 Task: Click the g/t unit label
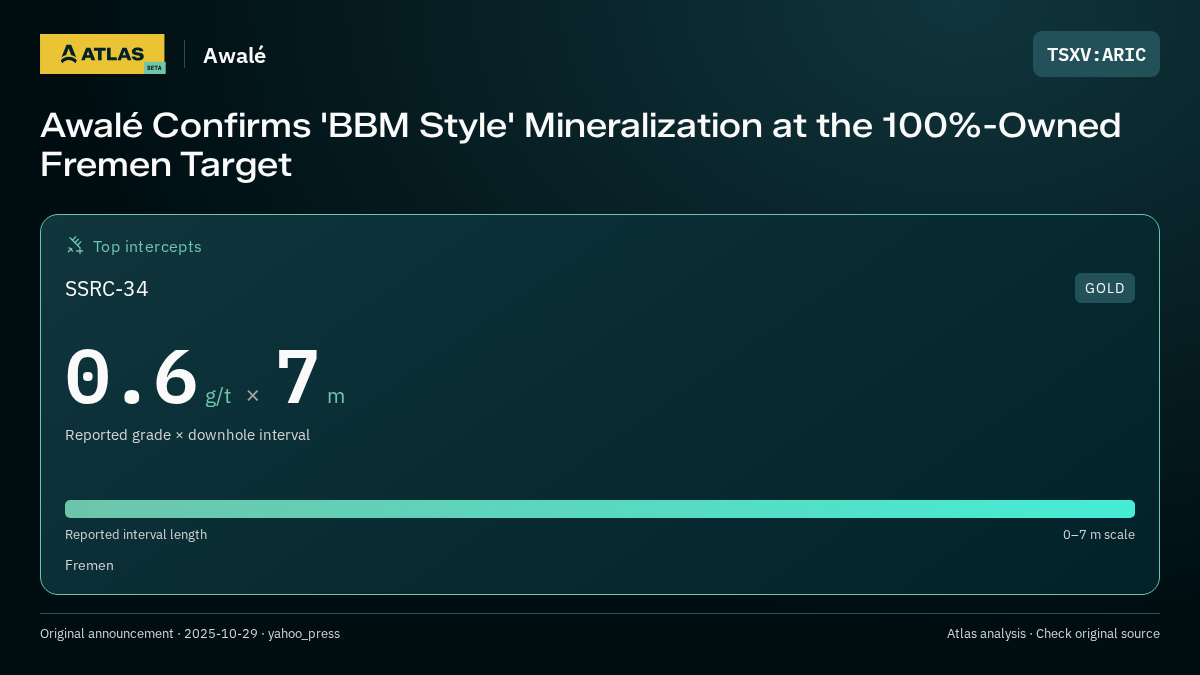tap(218, 396)
